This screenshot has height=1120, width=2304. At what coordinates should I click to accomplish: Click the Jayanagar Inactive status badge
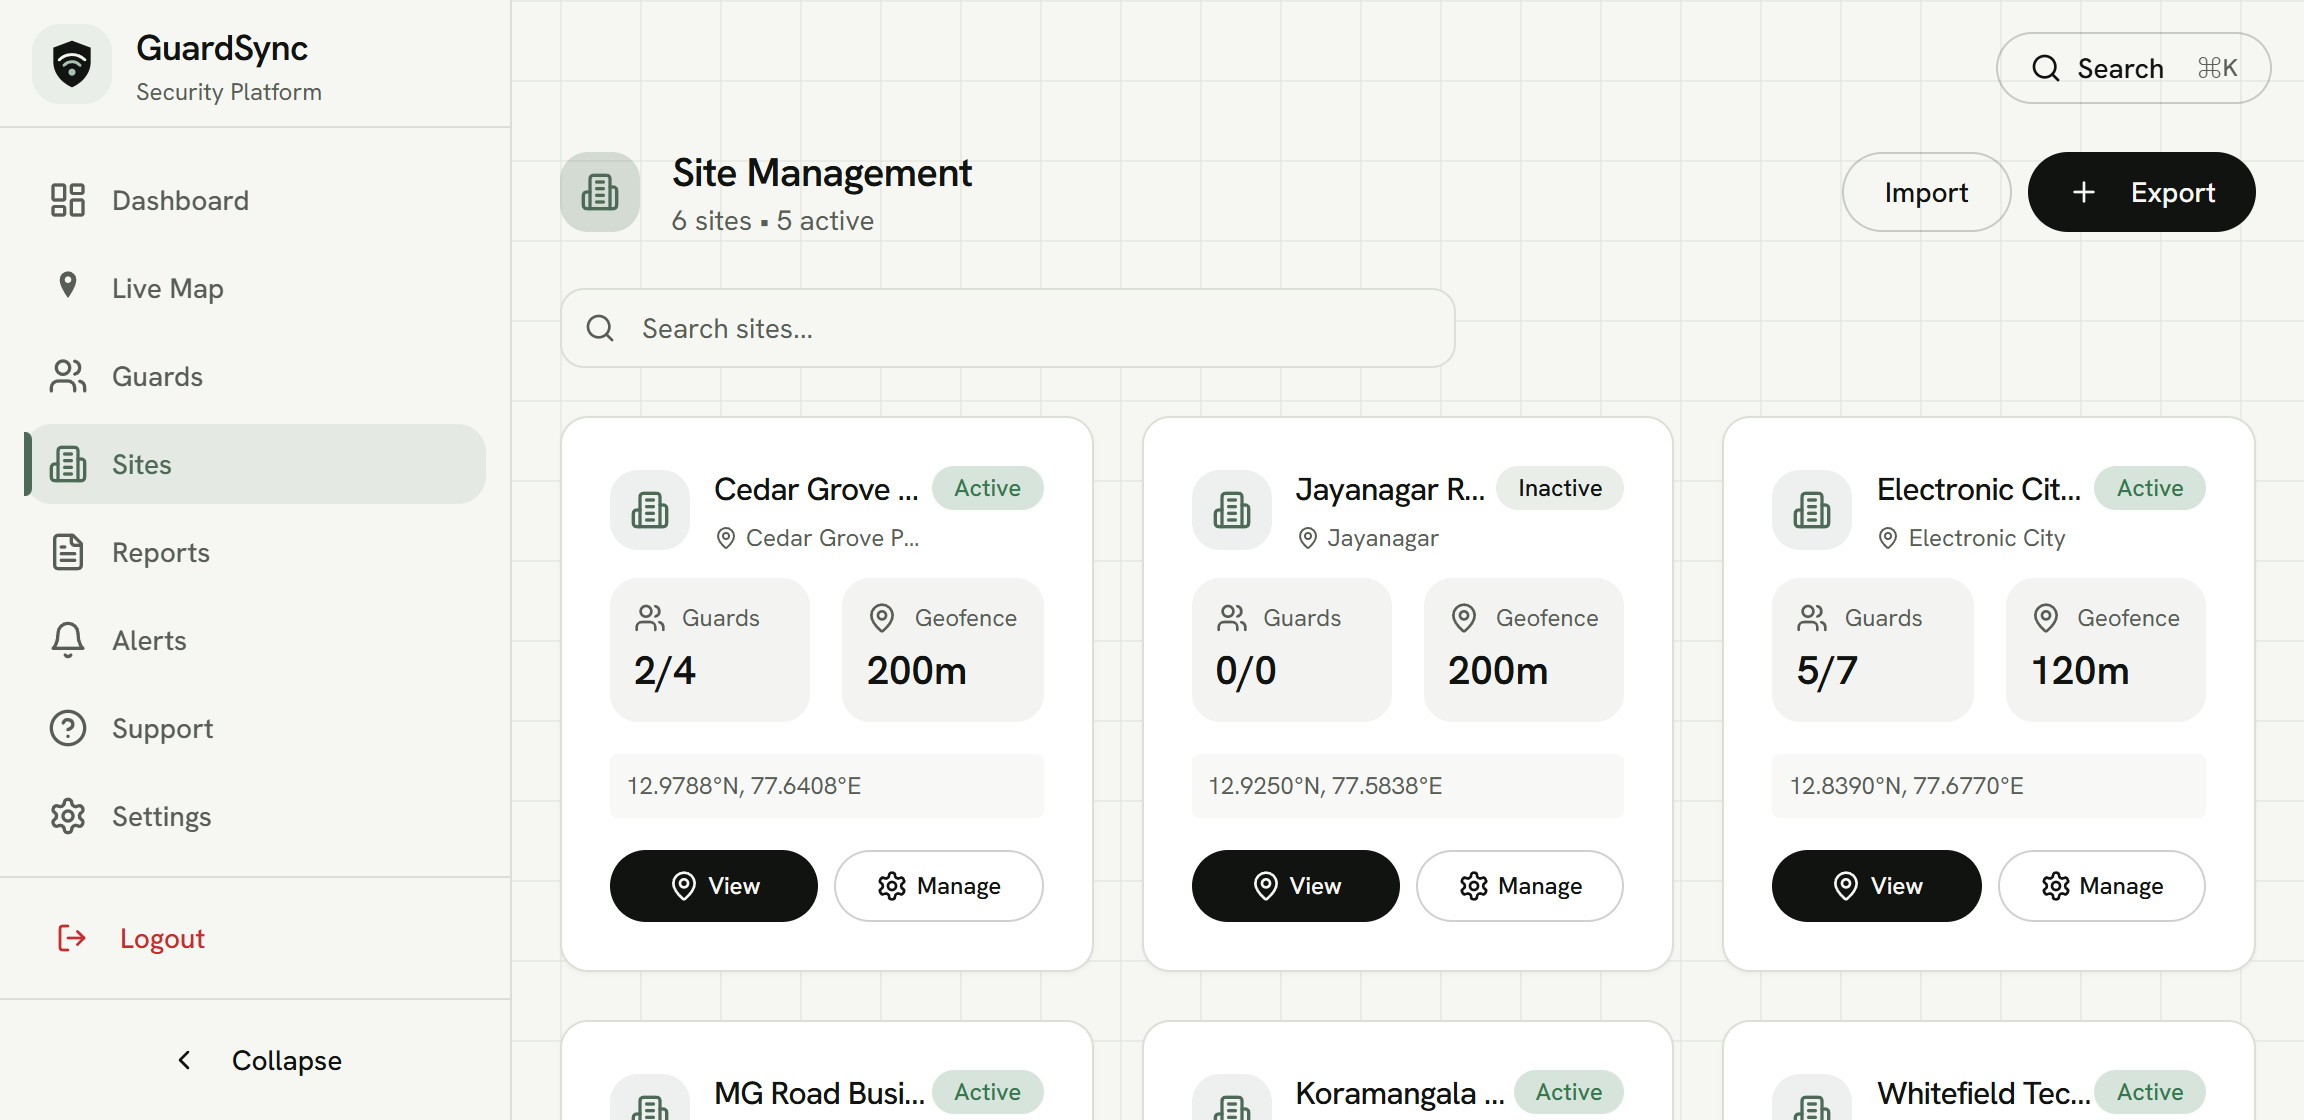(1560, 488)
